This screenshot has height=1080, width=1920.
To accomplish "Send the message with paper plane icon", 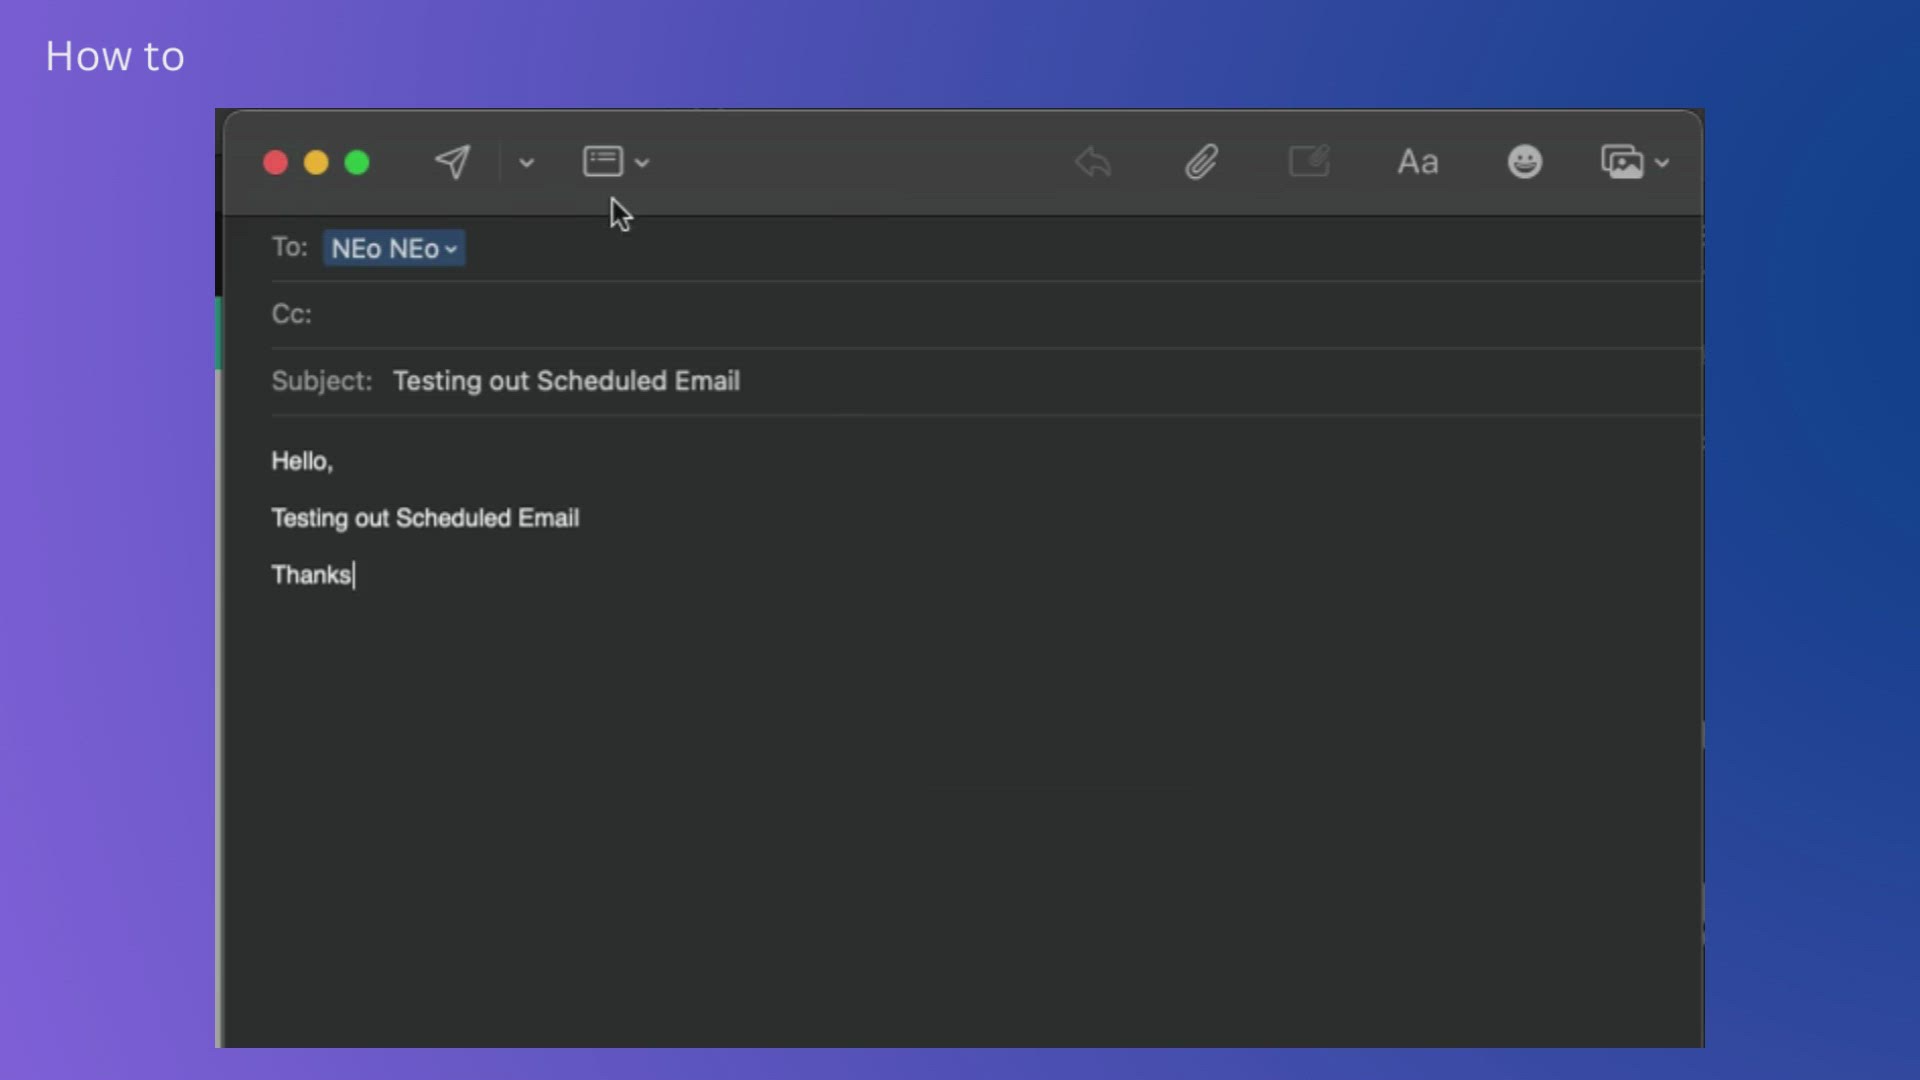I will pyautogui.click(x=452, y=162).
